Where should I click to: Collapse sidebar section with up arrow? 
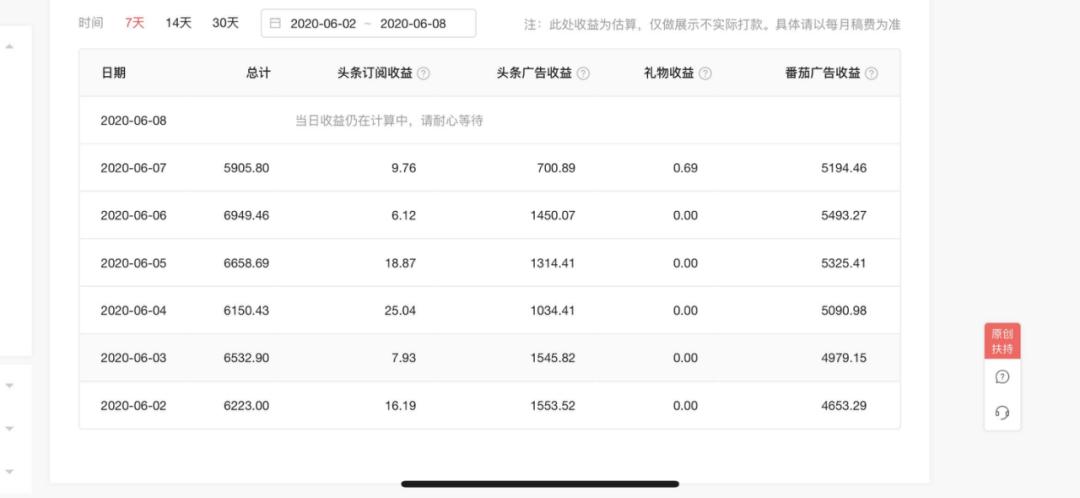10,46
